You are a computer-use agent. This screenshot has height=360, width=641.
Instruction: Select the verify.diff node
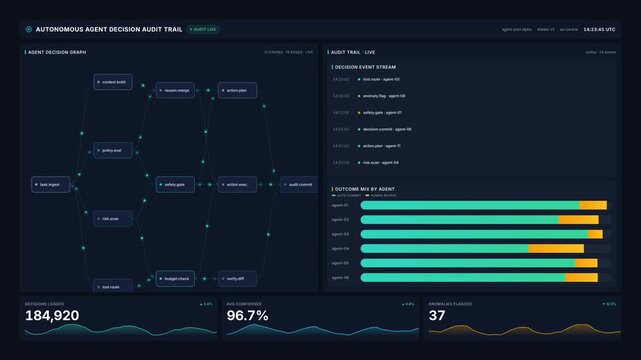[x=238, y=279]
